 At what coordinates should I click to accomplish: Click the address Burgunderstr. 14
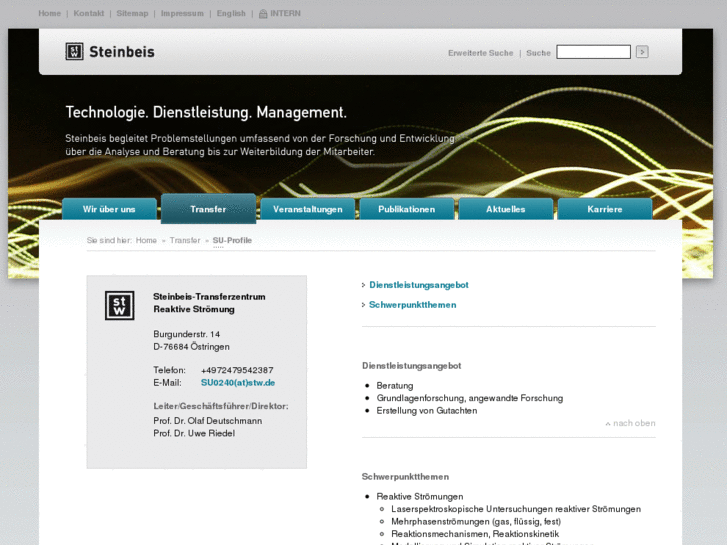click(x=186, y=334)
